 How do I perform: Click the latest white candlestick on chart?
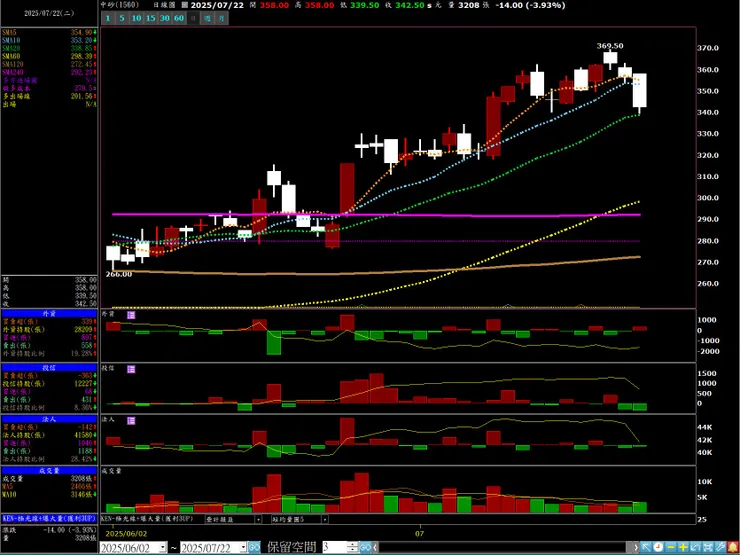[x=639, y=90]
